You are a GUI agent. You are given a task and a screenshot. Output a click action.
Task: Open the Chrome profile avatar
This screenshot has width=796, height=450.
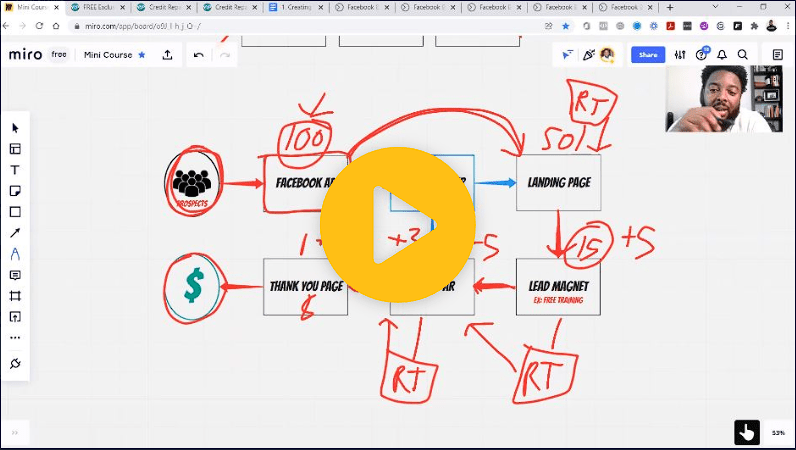[x=771, y=26]
